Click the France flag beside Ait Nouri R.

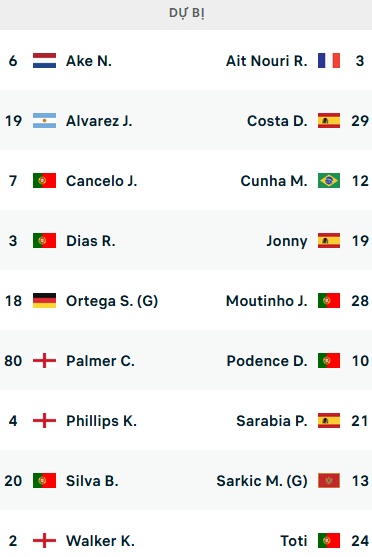[329, 61]
